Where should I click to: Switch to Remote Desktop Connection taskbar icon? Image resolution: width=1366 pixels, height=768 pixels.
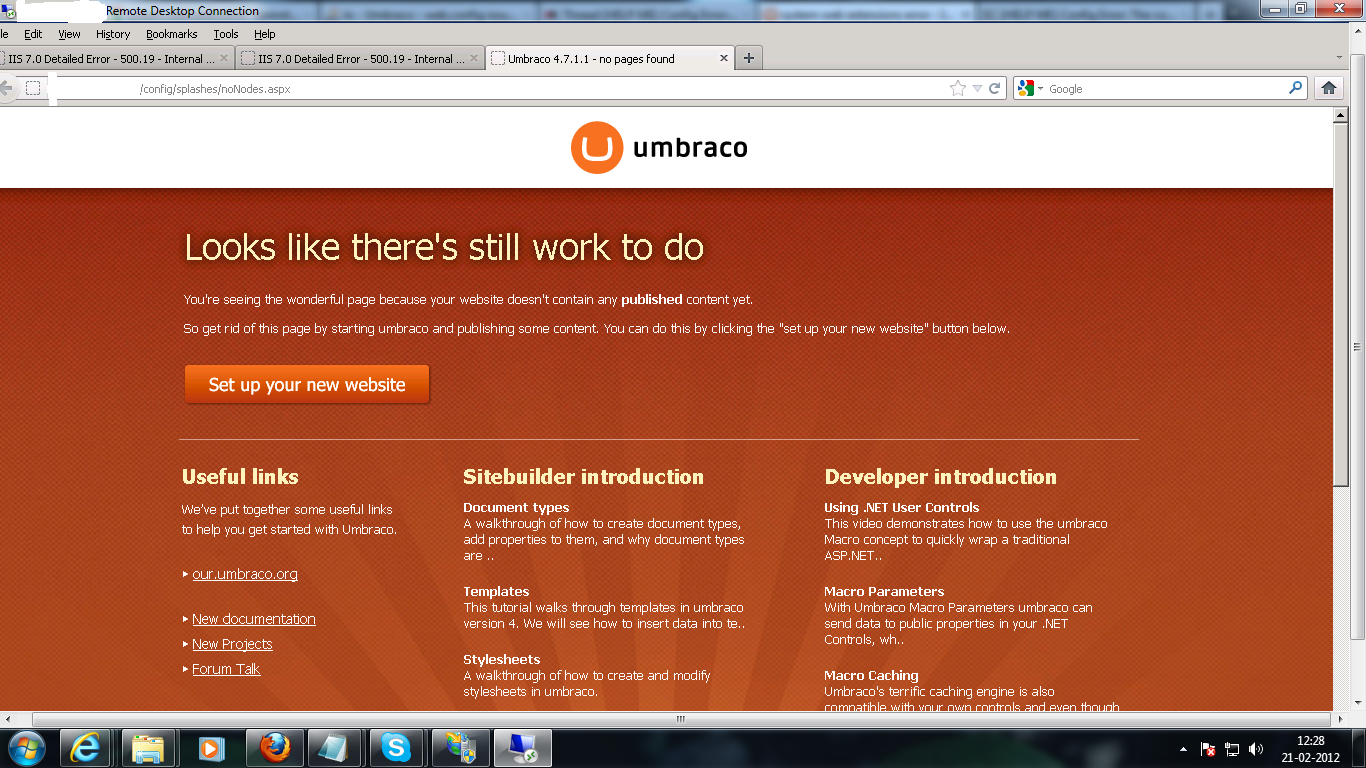pos(522,748)
